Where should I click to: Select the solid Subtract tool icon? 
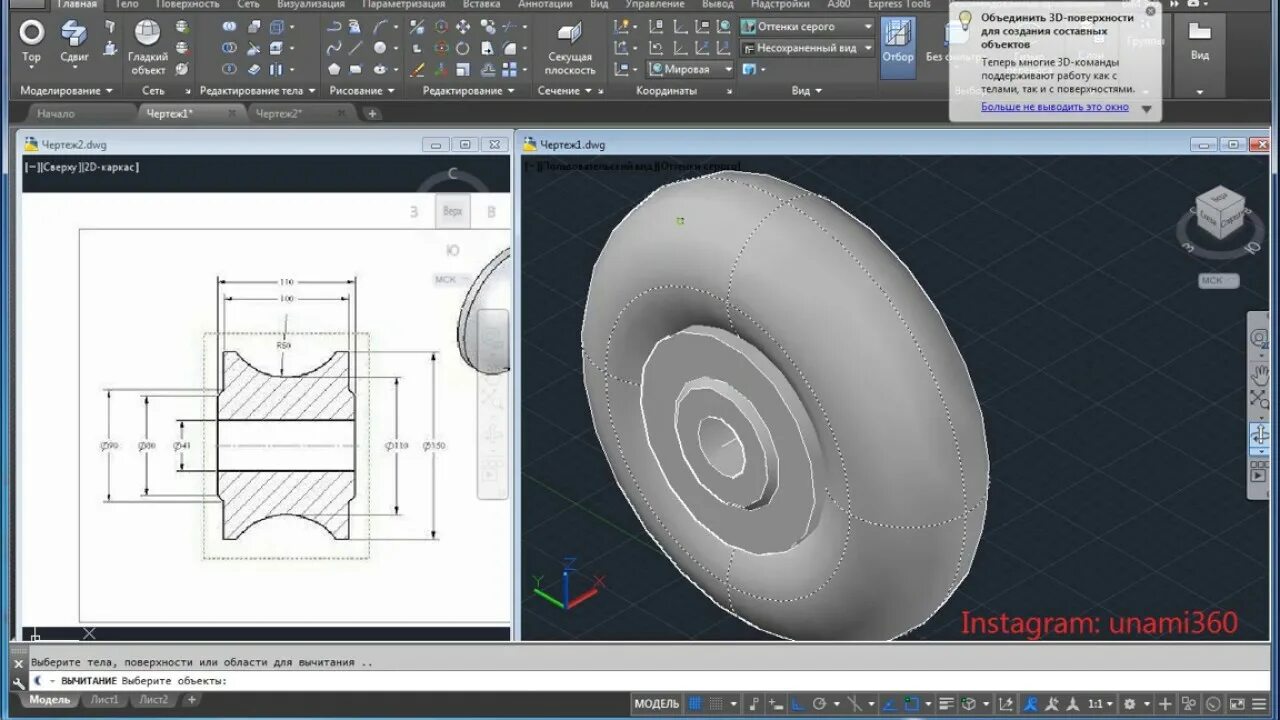(x=229, y=47)
